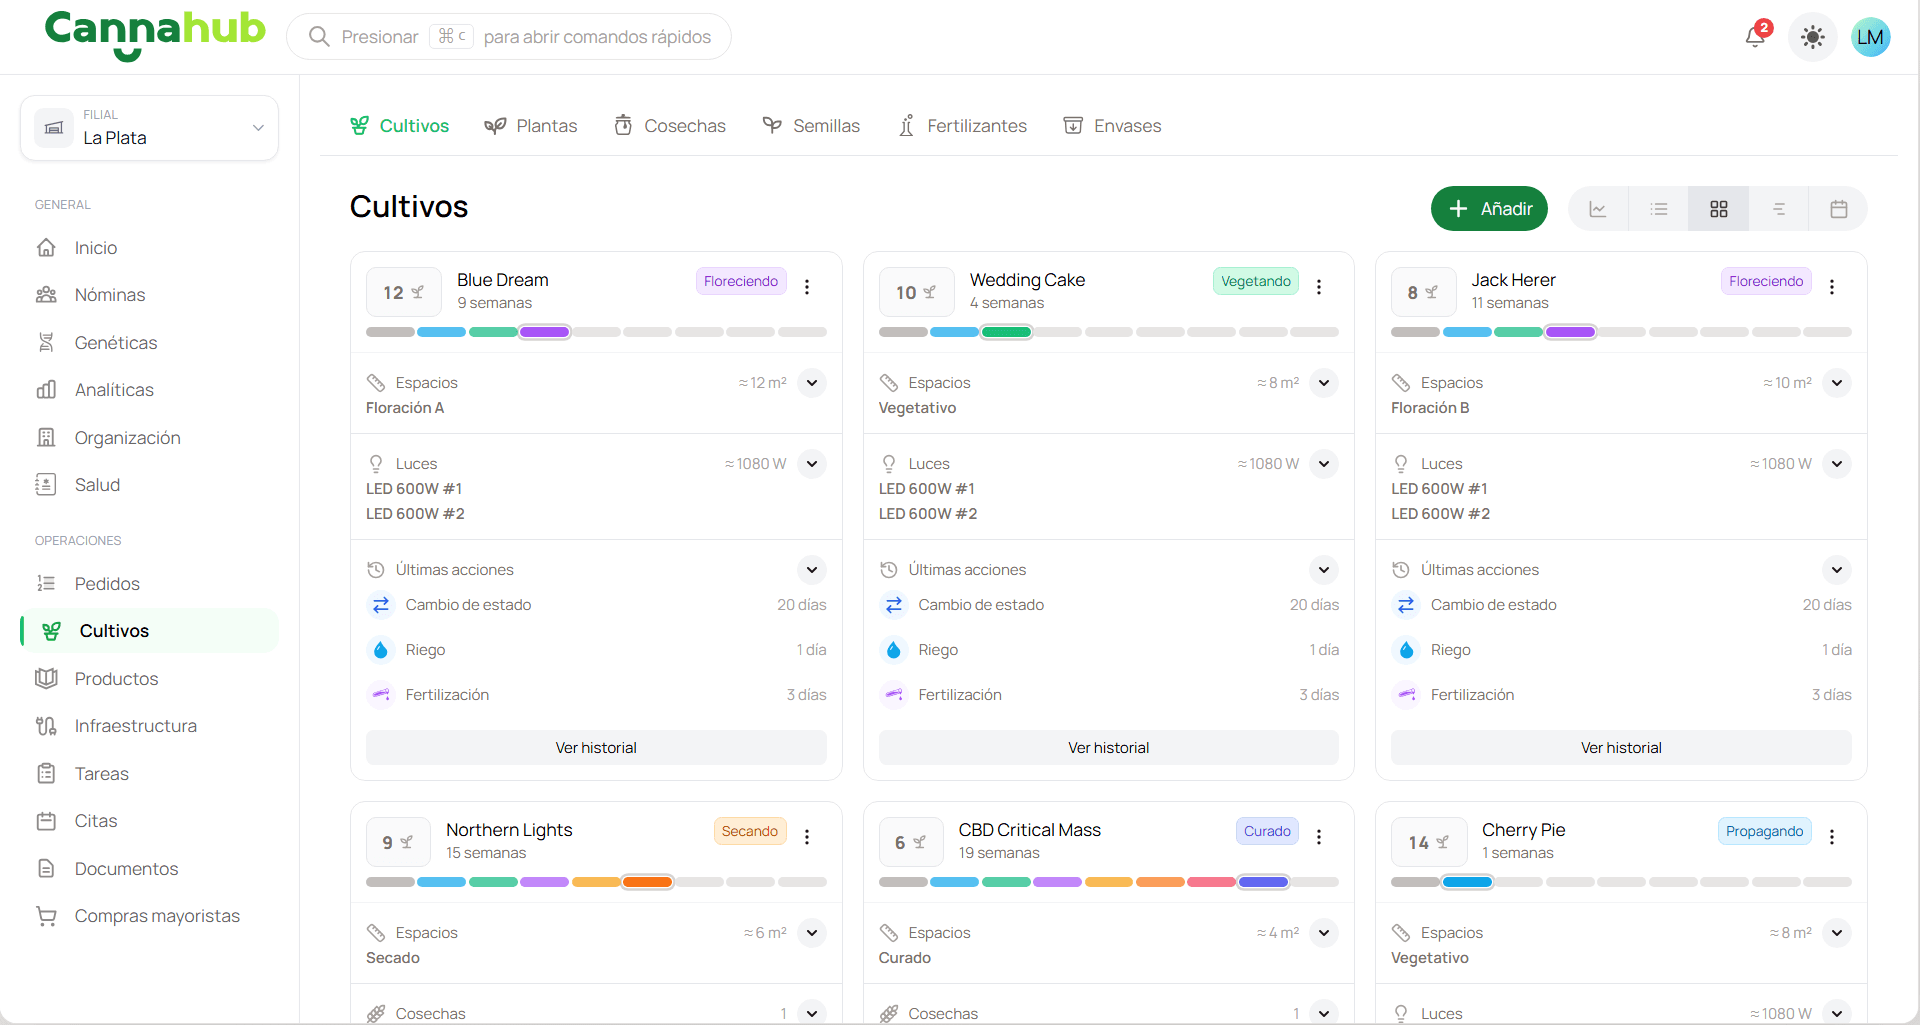Click the Inicio home icon

click(46, 247)
